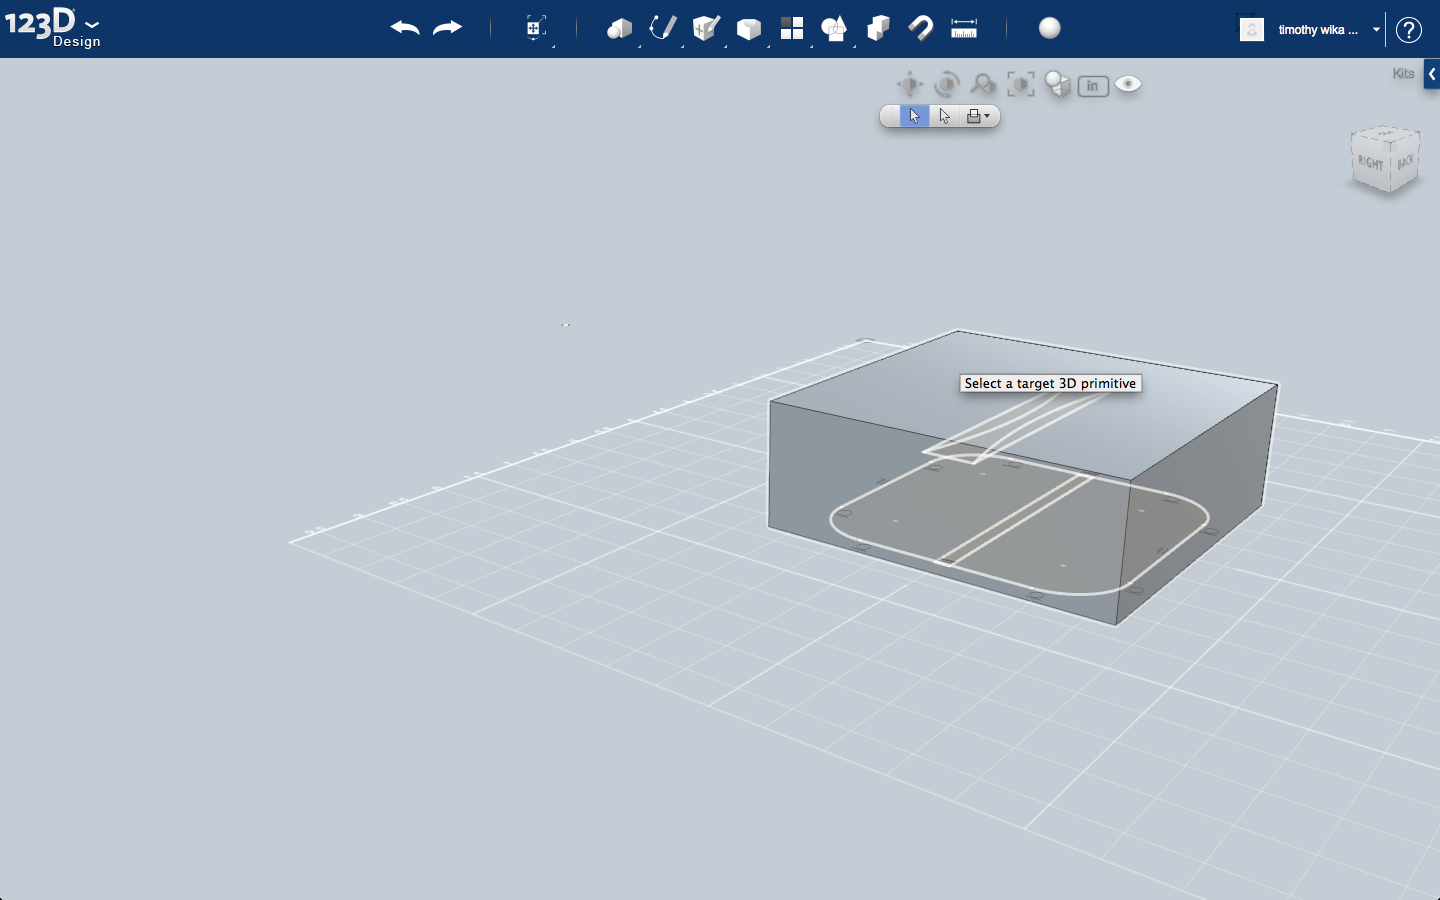The width and height of the screenshot is (1440, 900).
Task: Open the Grouping tool
Action: [834, 28]
